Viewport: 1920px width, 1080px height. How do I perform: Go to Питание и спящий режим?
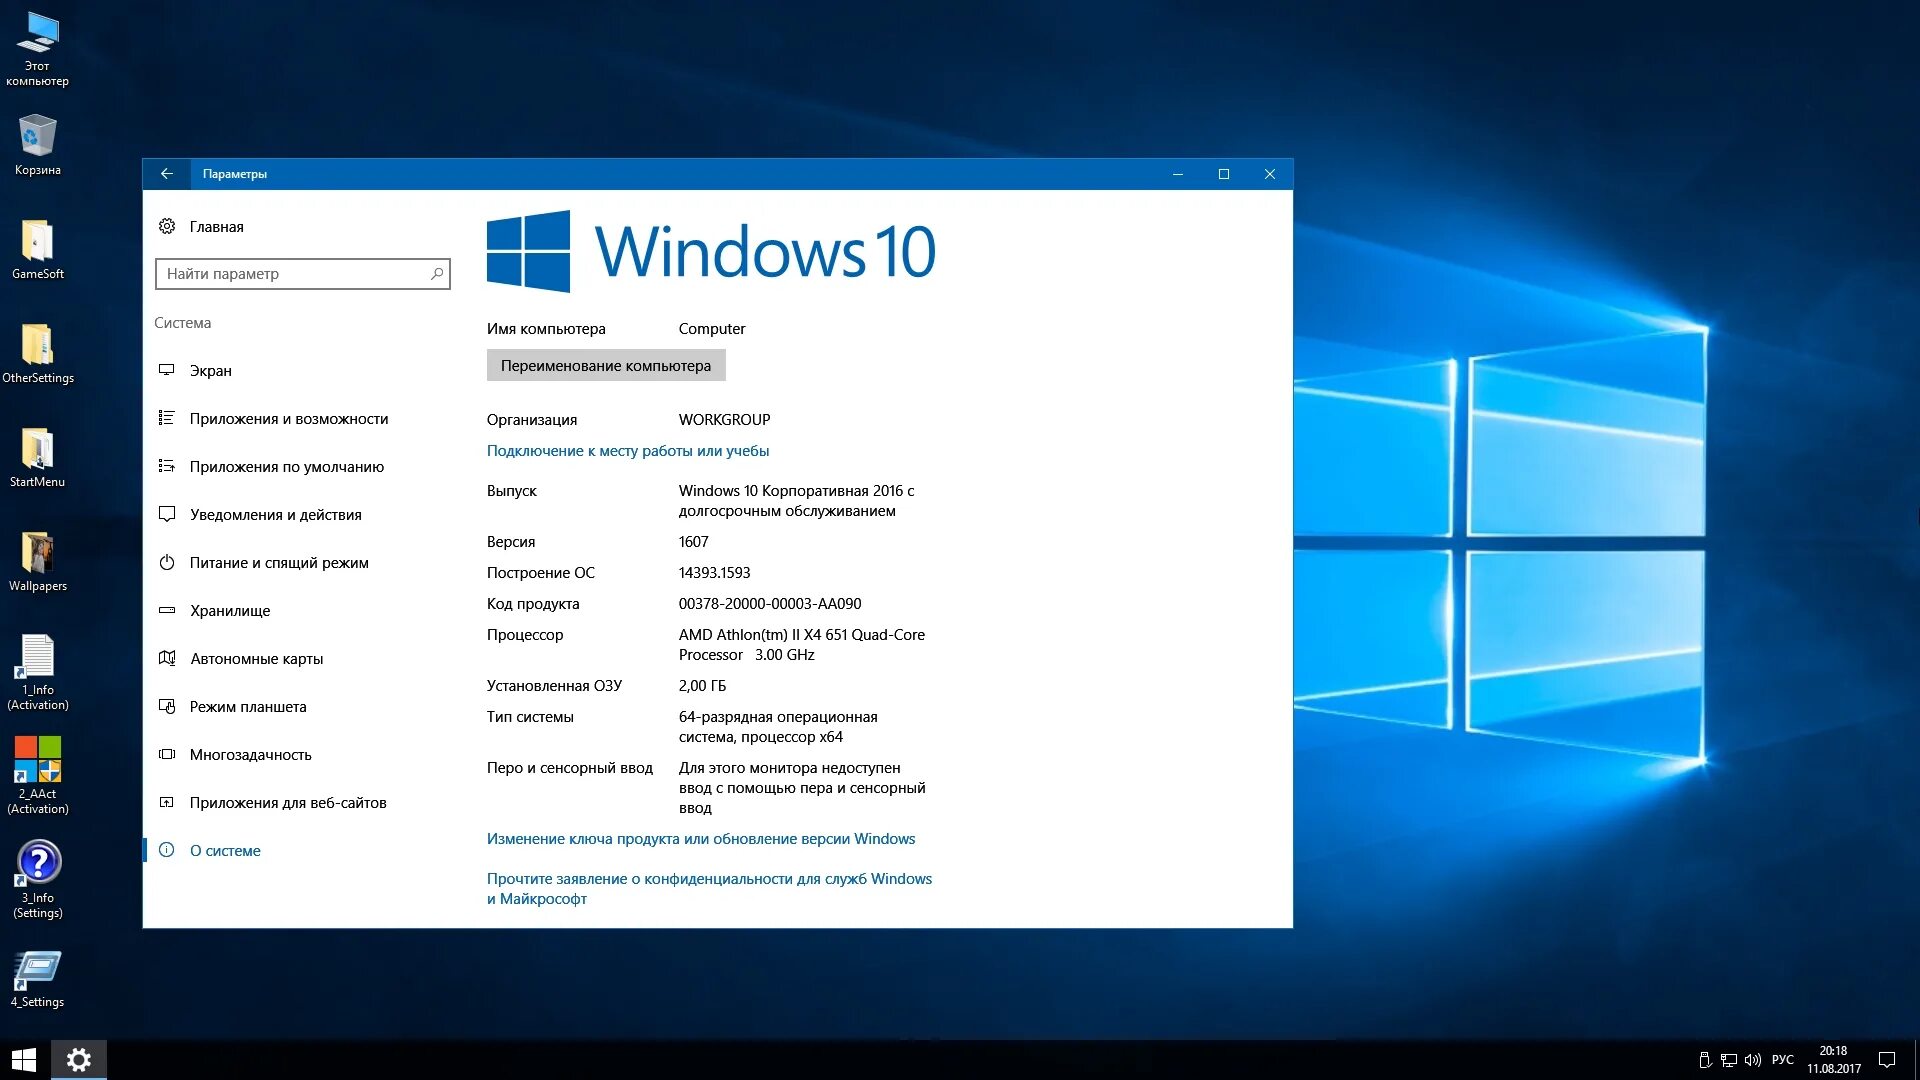point(279,563)
